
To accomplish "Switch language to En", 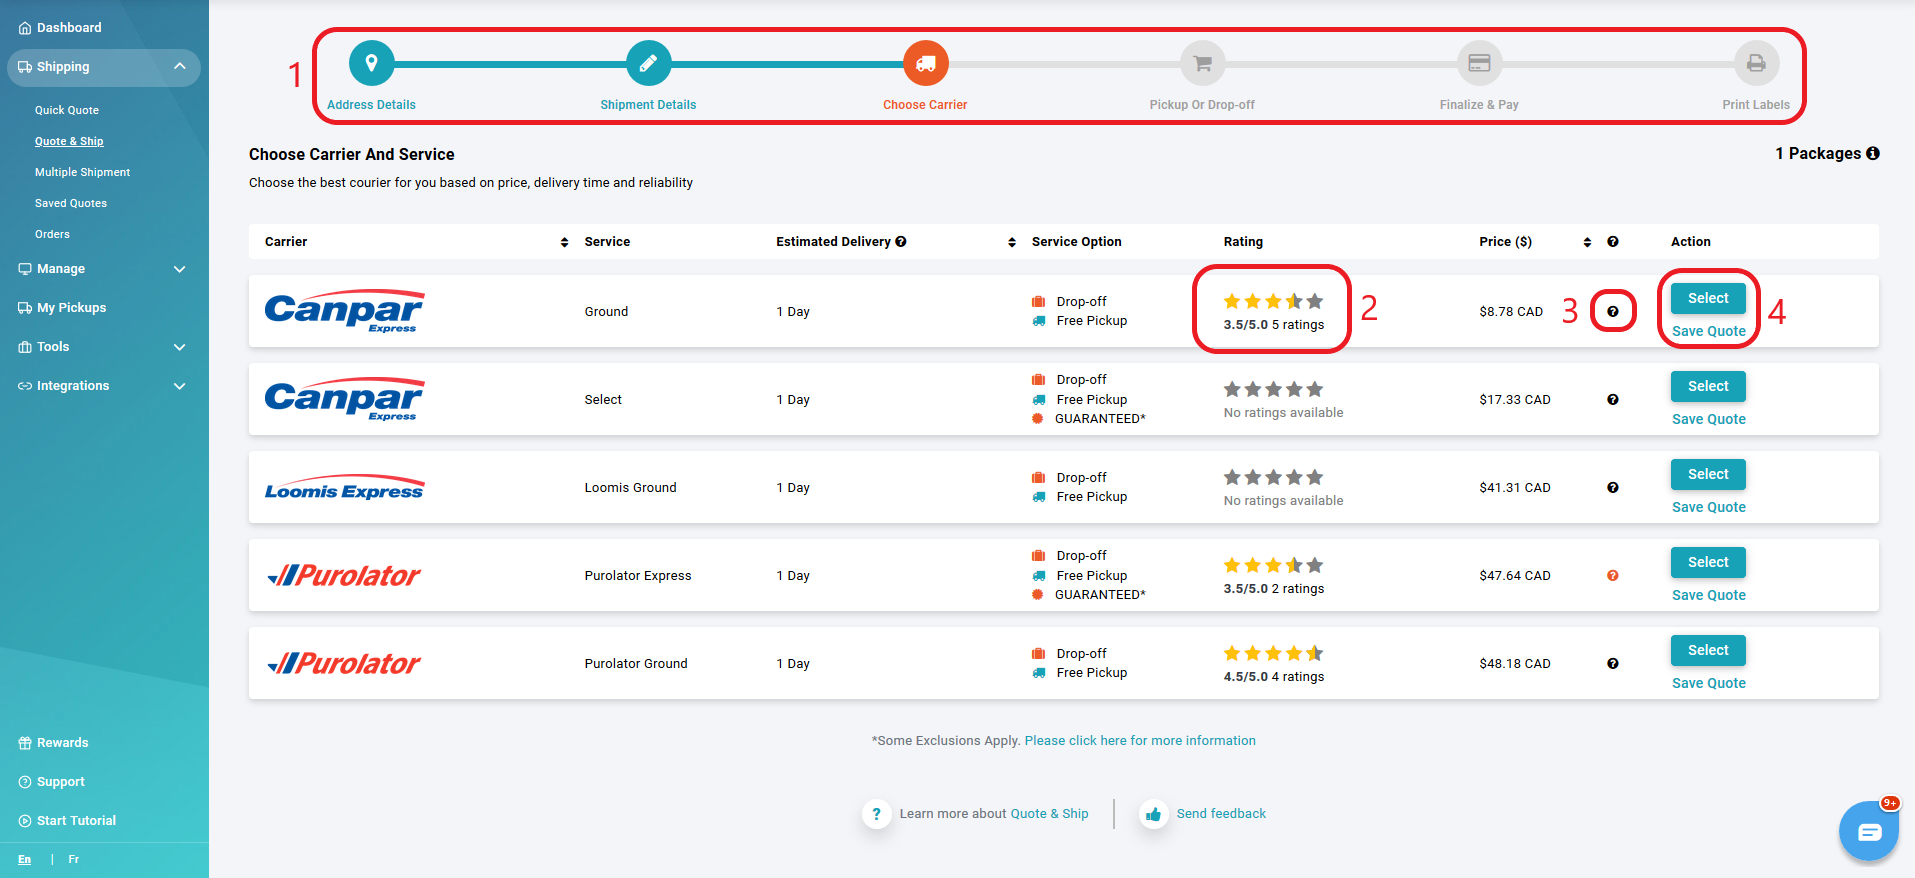I will pyautogui.click(x=24, y=860).
